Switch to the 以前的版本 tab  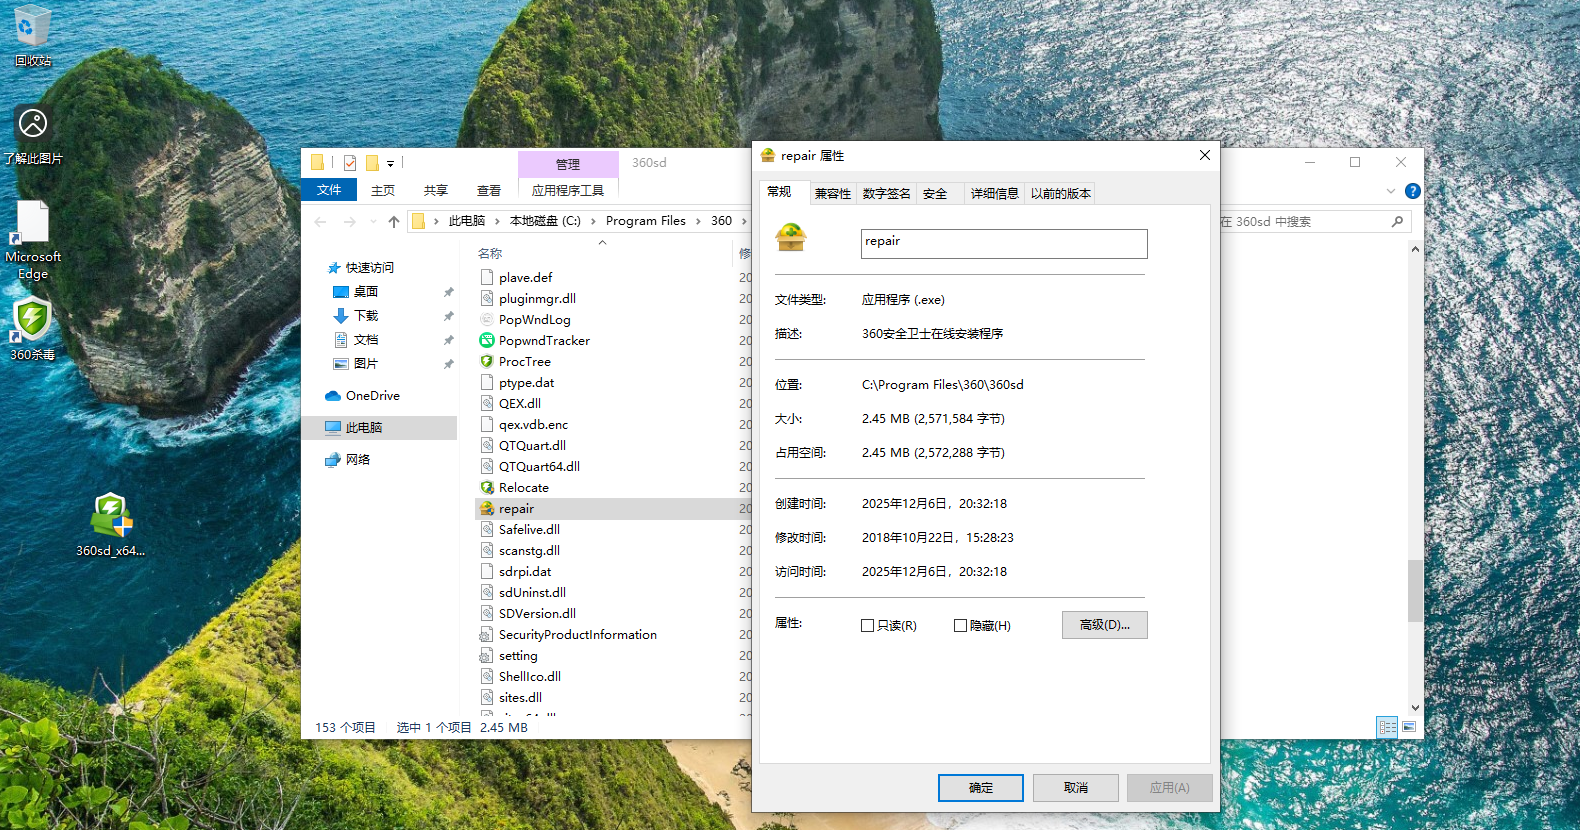[1061, 194]
